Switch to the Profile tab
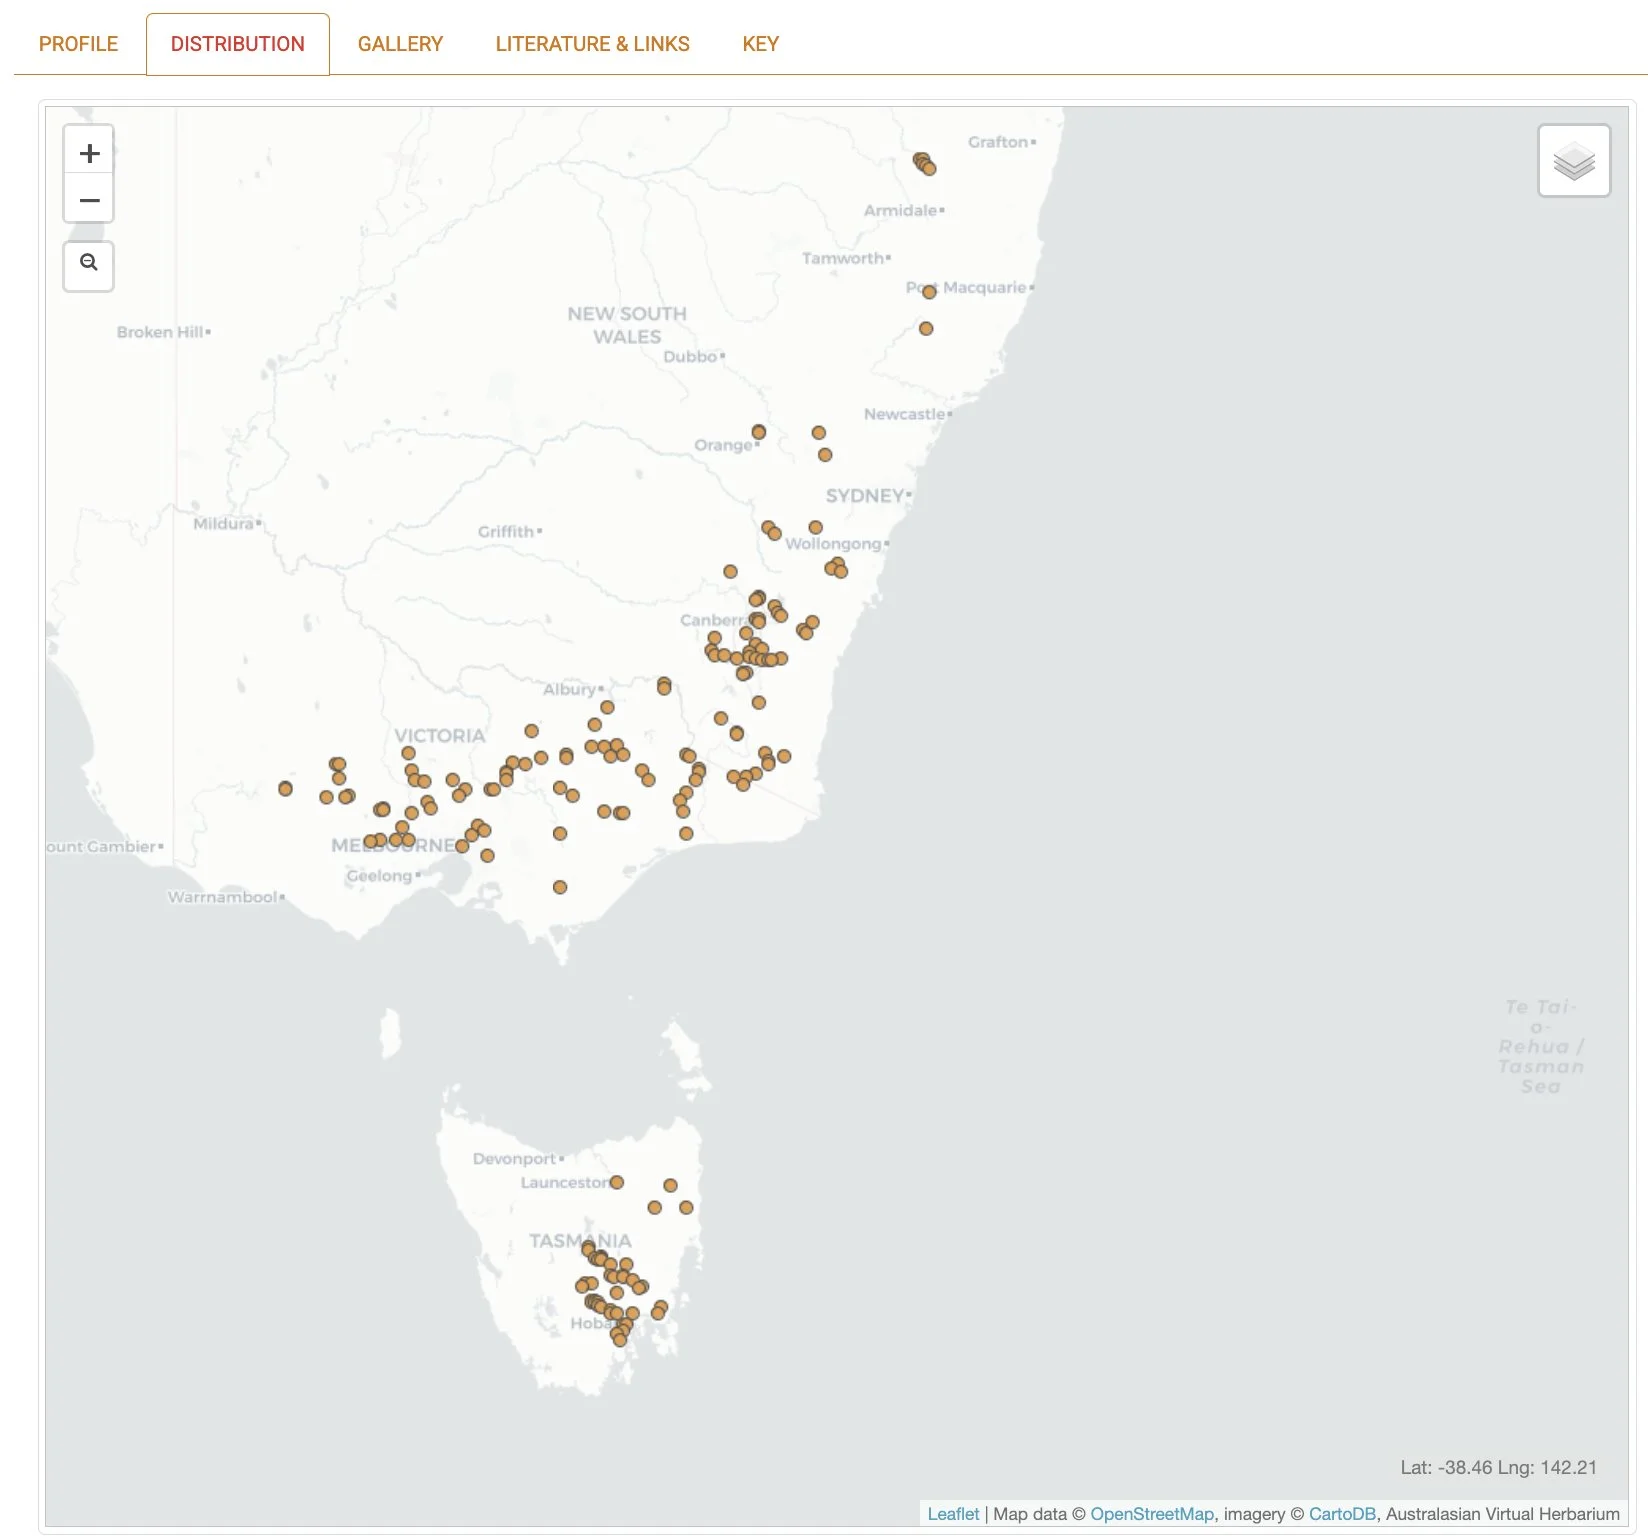The height and width of the screenshot is (1536, 1648). [x=78, y=44]
